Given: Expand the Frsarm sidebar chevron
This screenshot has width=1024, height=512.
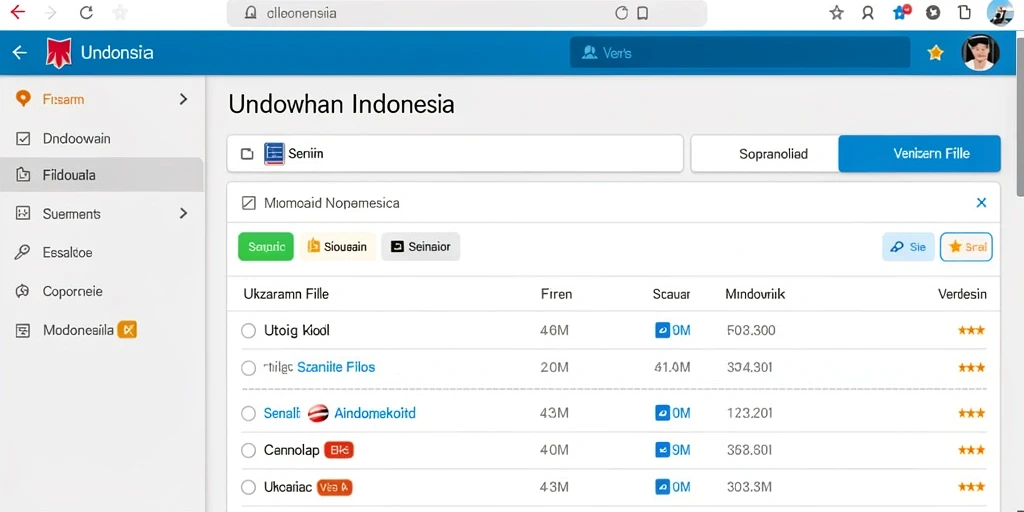Looking at the screenshot, I should [x=184, y=99].
